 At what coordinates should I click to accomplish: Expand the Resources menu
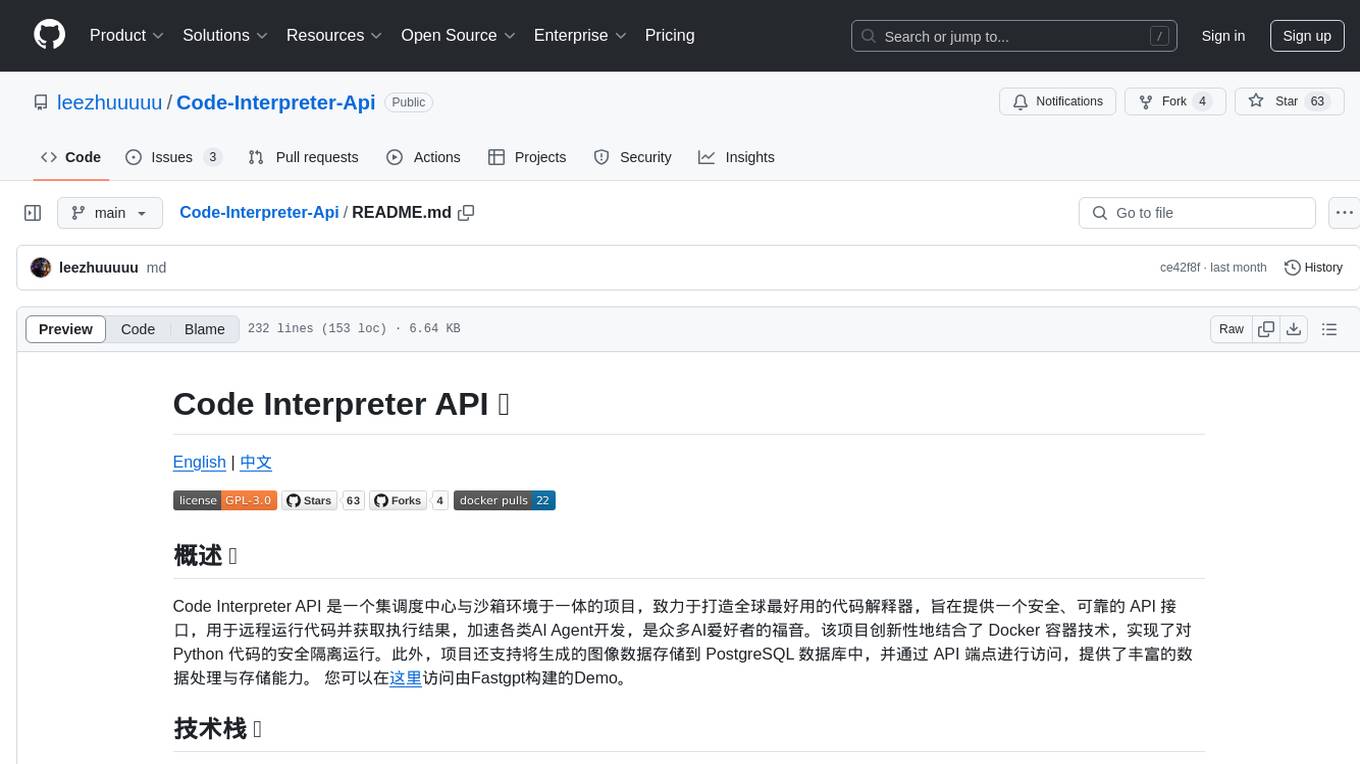(334, 35)
